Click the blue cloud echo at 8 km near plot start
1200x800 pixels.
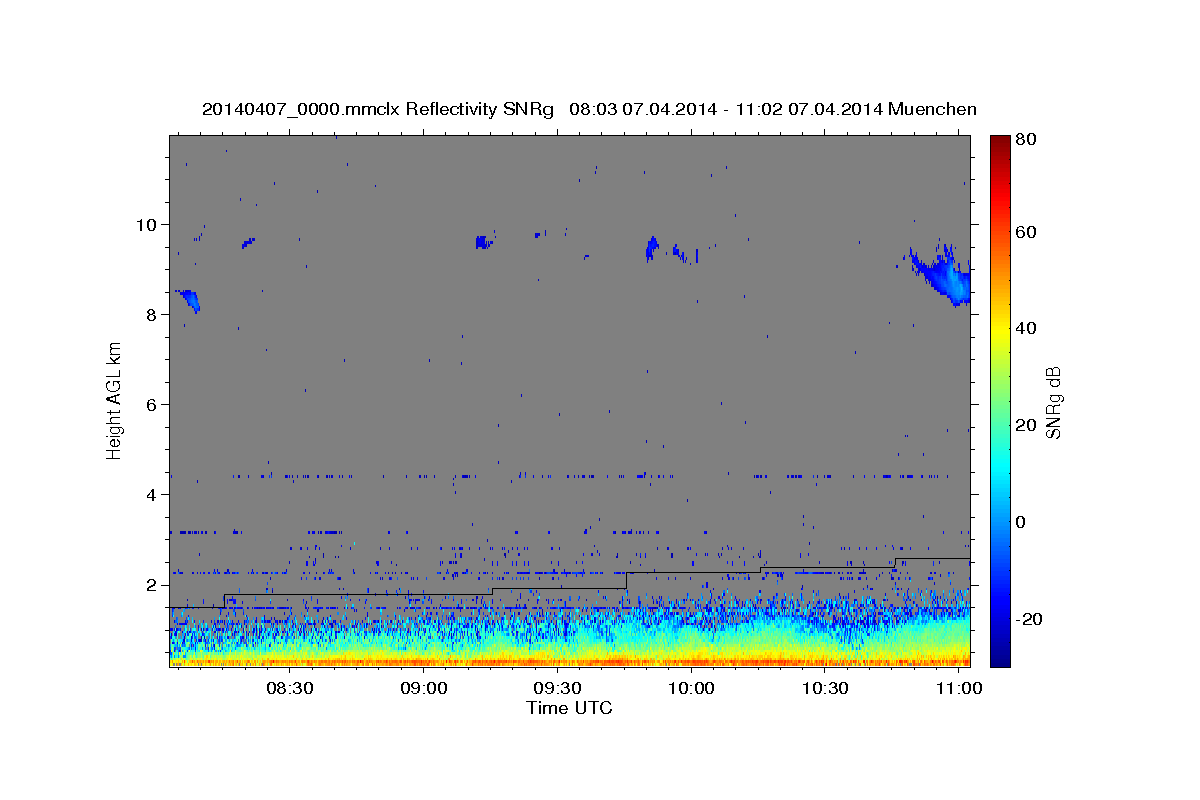pos(188,299)
